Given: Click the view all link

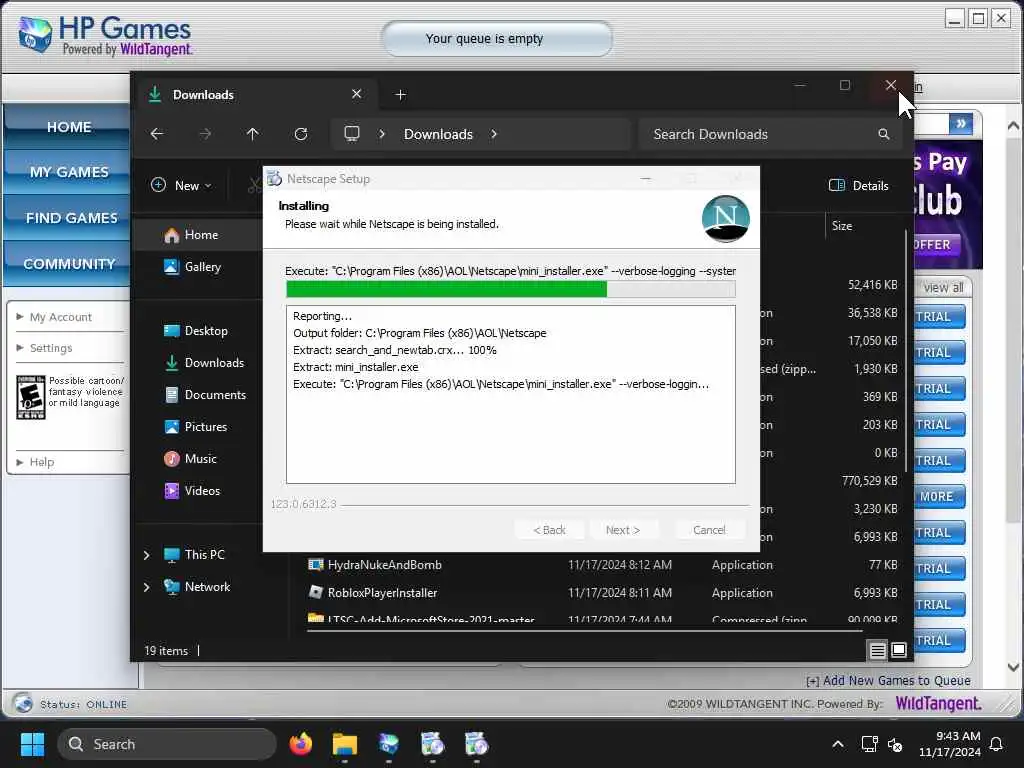Looking at the screenshot, I should pyautogui.click(x=943, y=287).
